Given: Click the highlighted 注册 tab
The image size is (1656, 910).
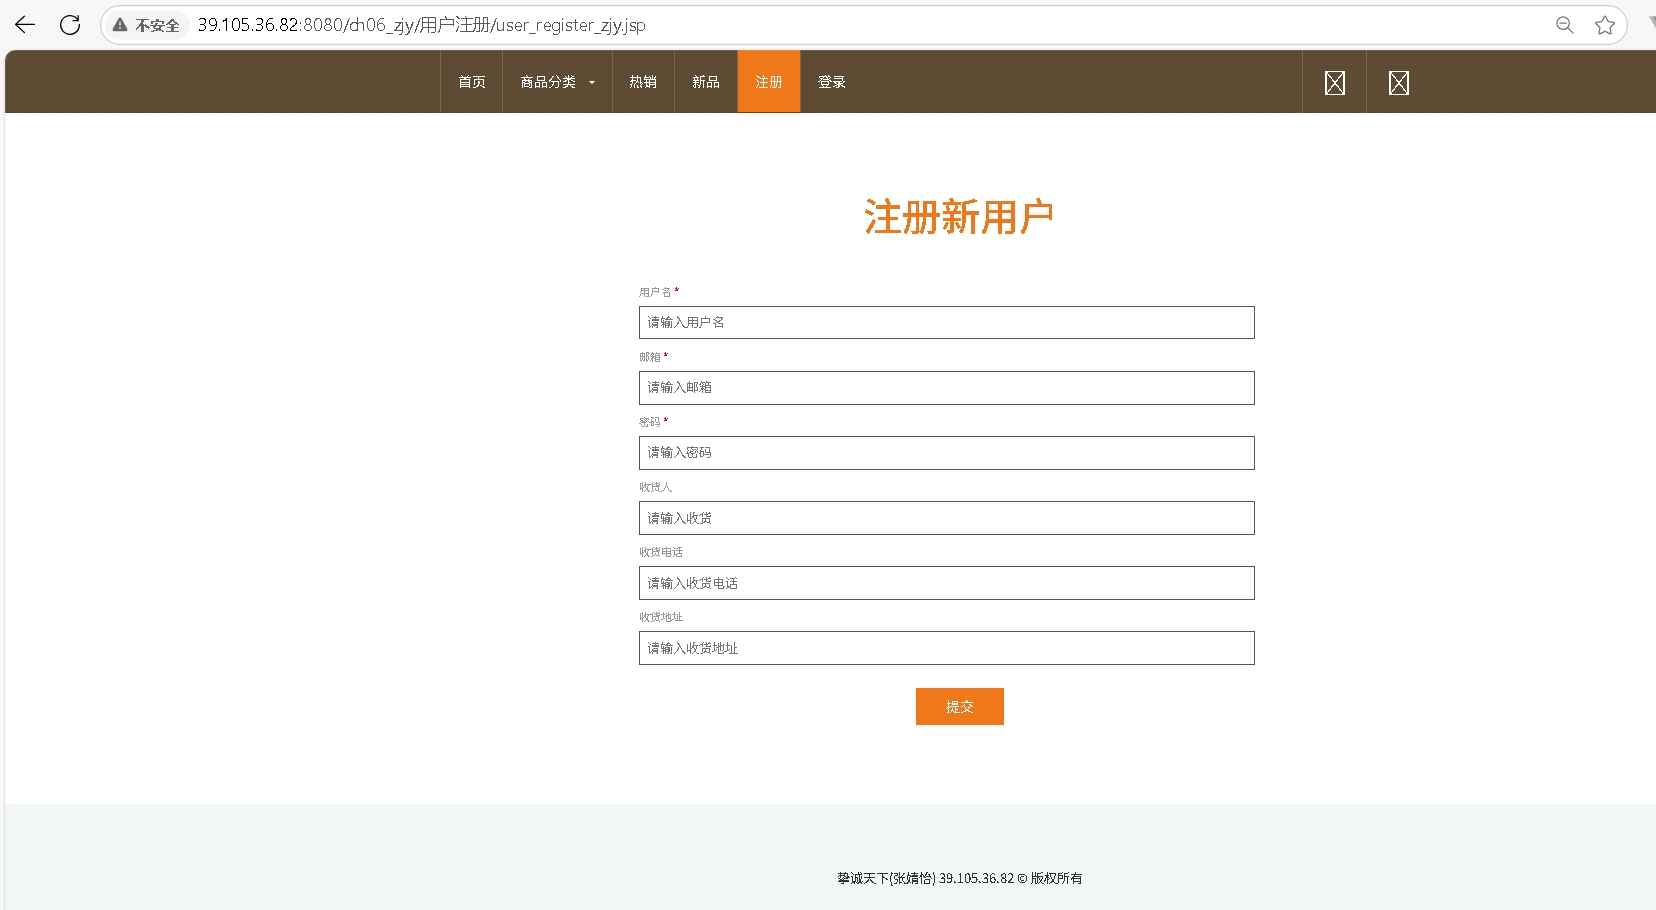Looking at the screenshot, I should 769,82.
